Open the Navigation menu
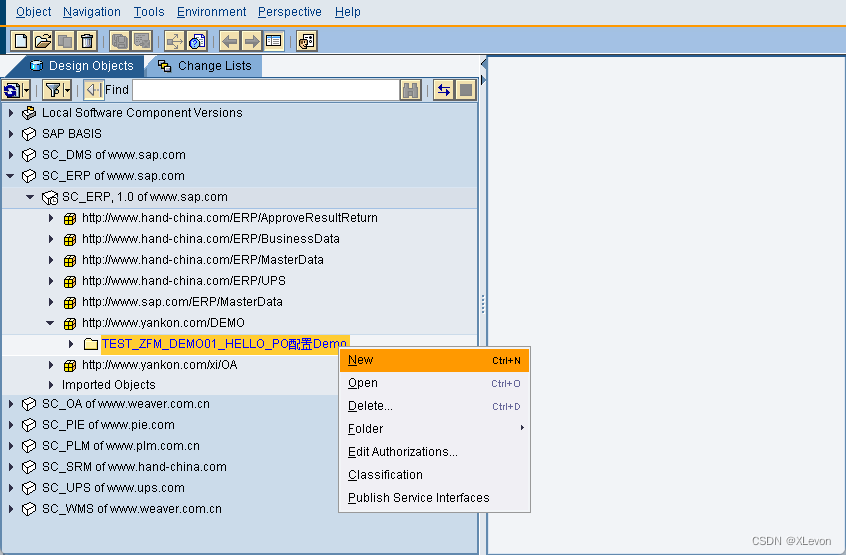Image resolution: width=846 pixels, height=555 pixels. (92, 12)
